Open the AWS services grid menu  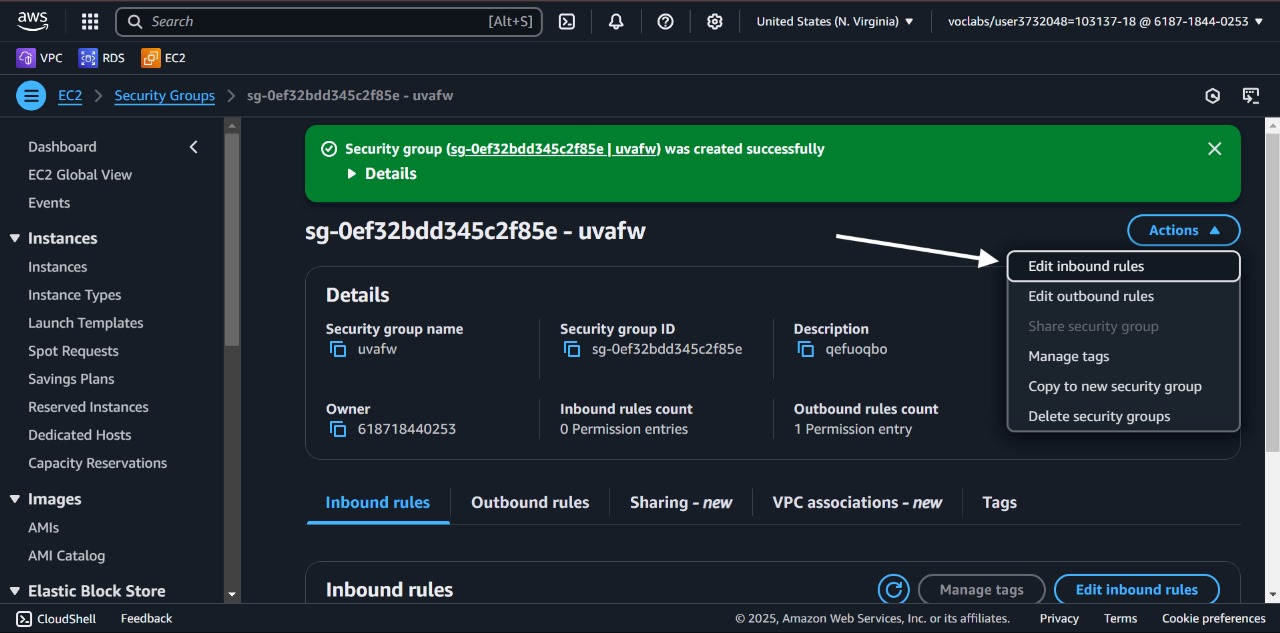click(90, 21)
